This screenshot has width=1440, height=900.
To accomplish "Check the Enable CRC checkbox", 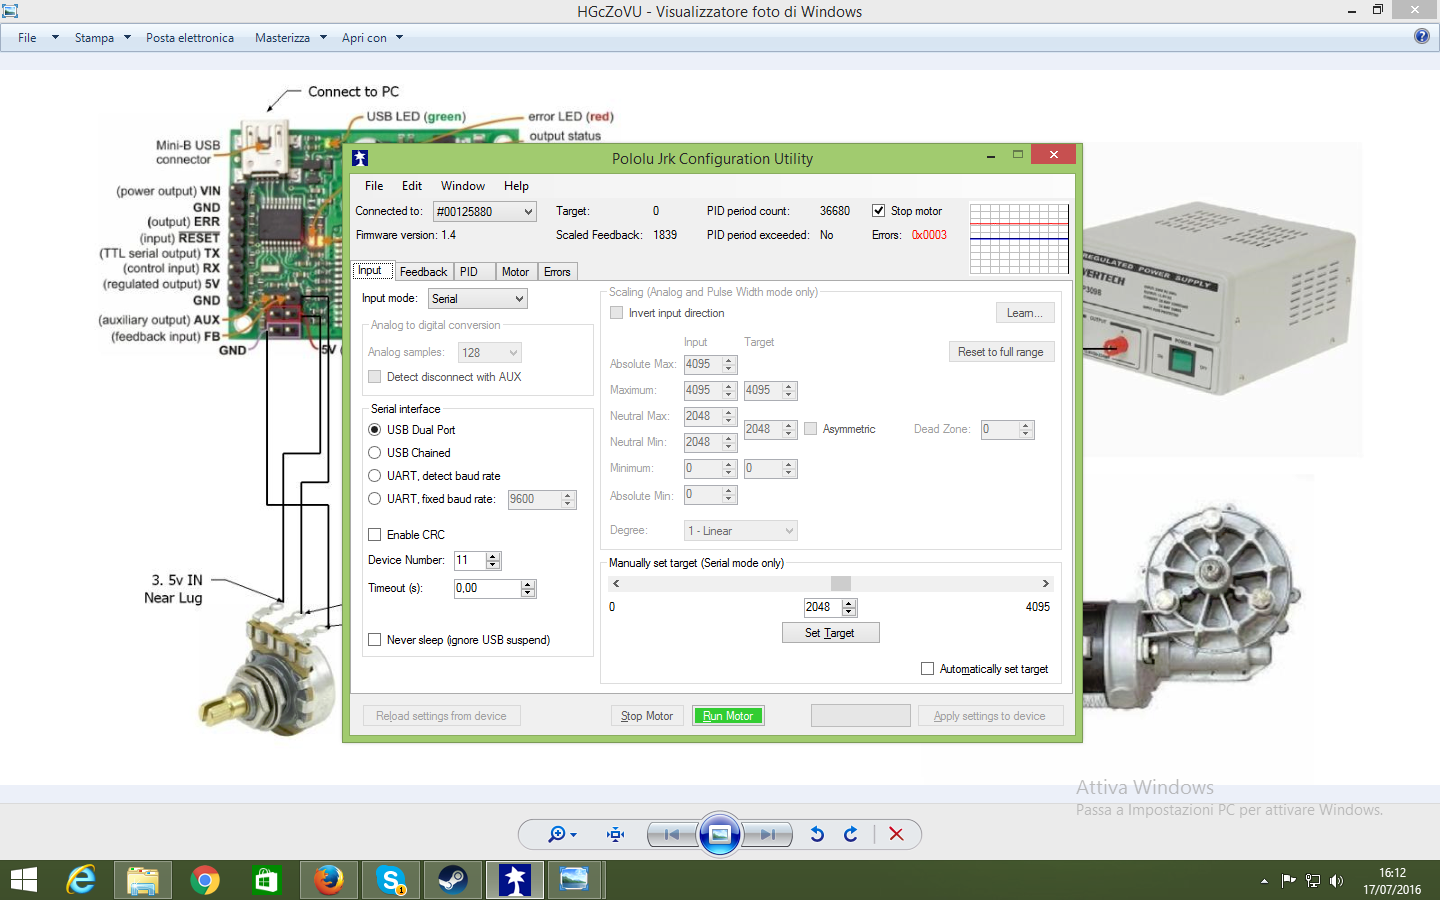I will click(x=374, y=535).
